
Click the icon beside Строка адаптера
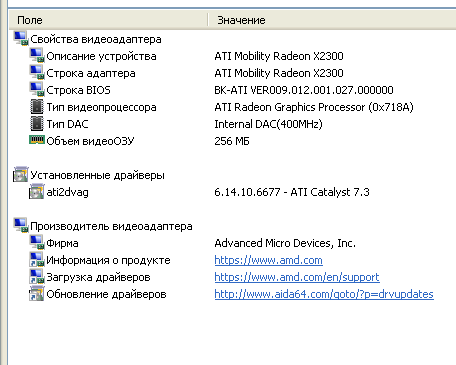37,73
